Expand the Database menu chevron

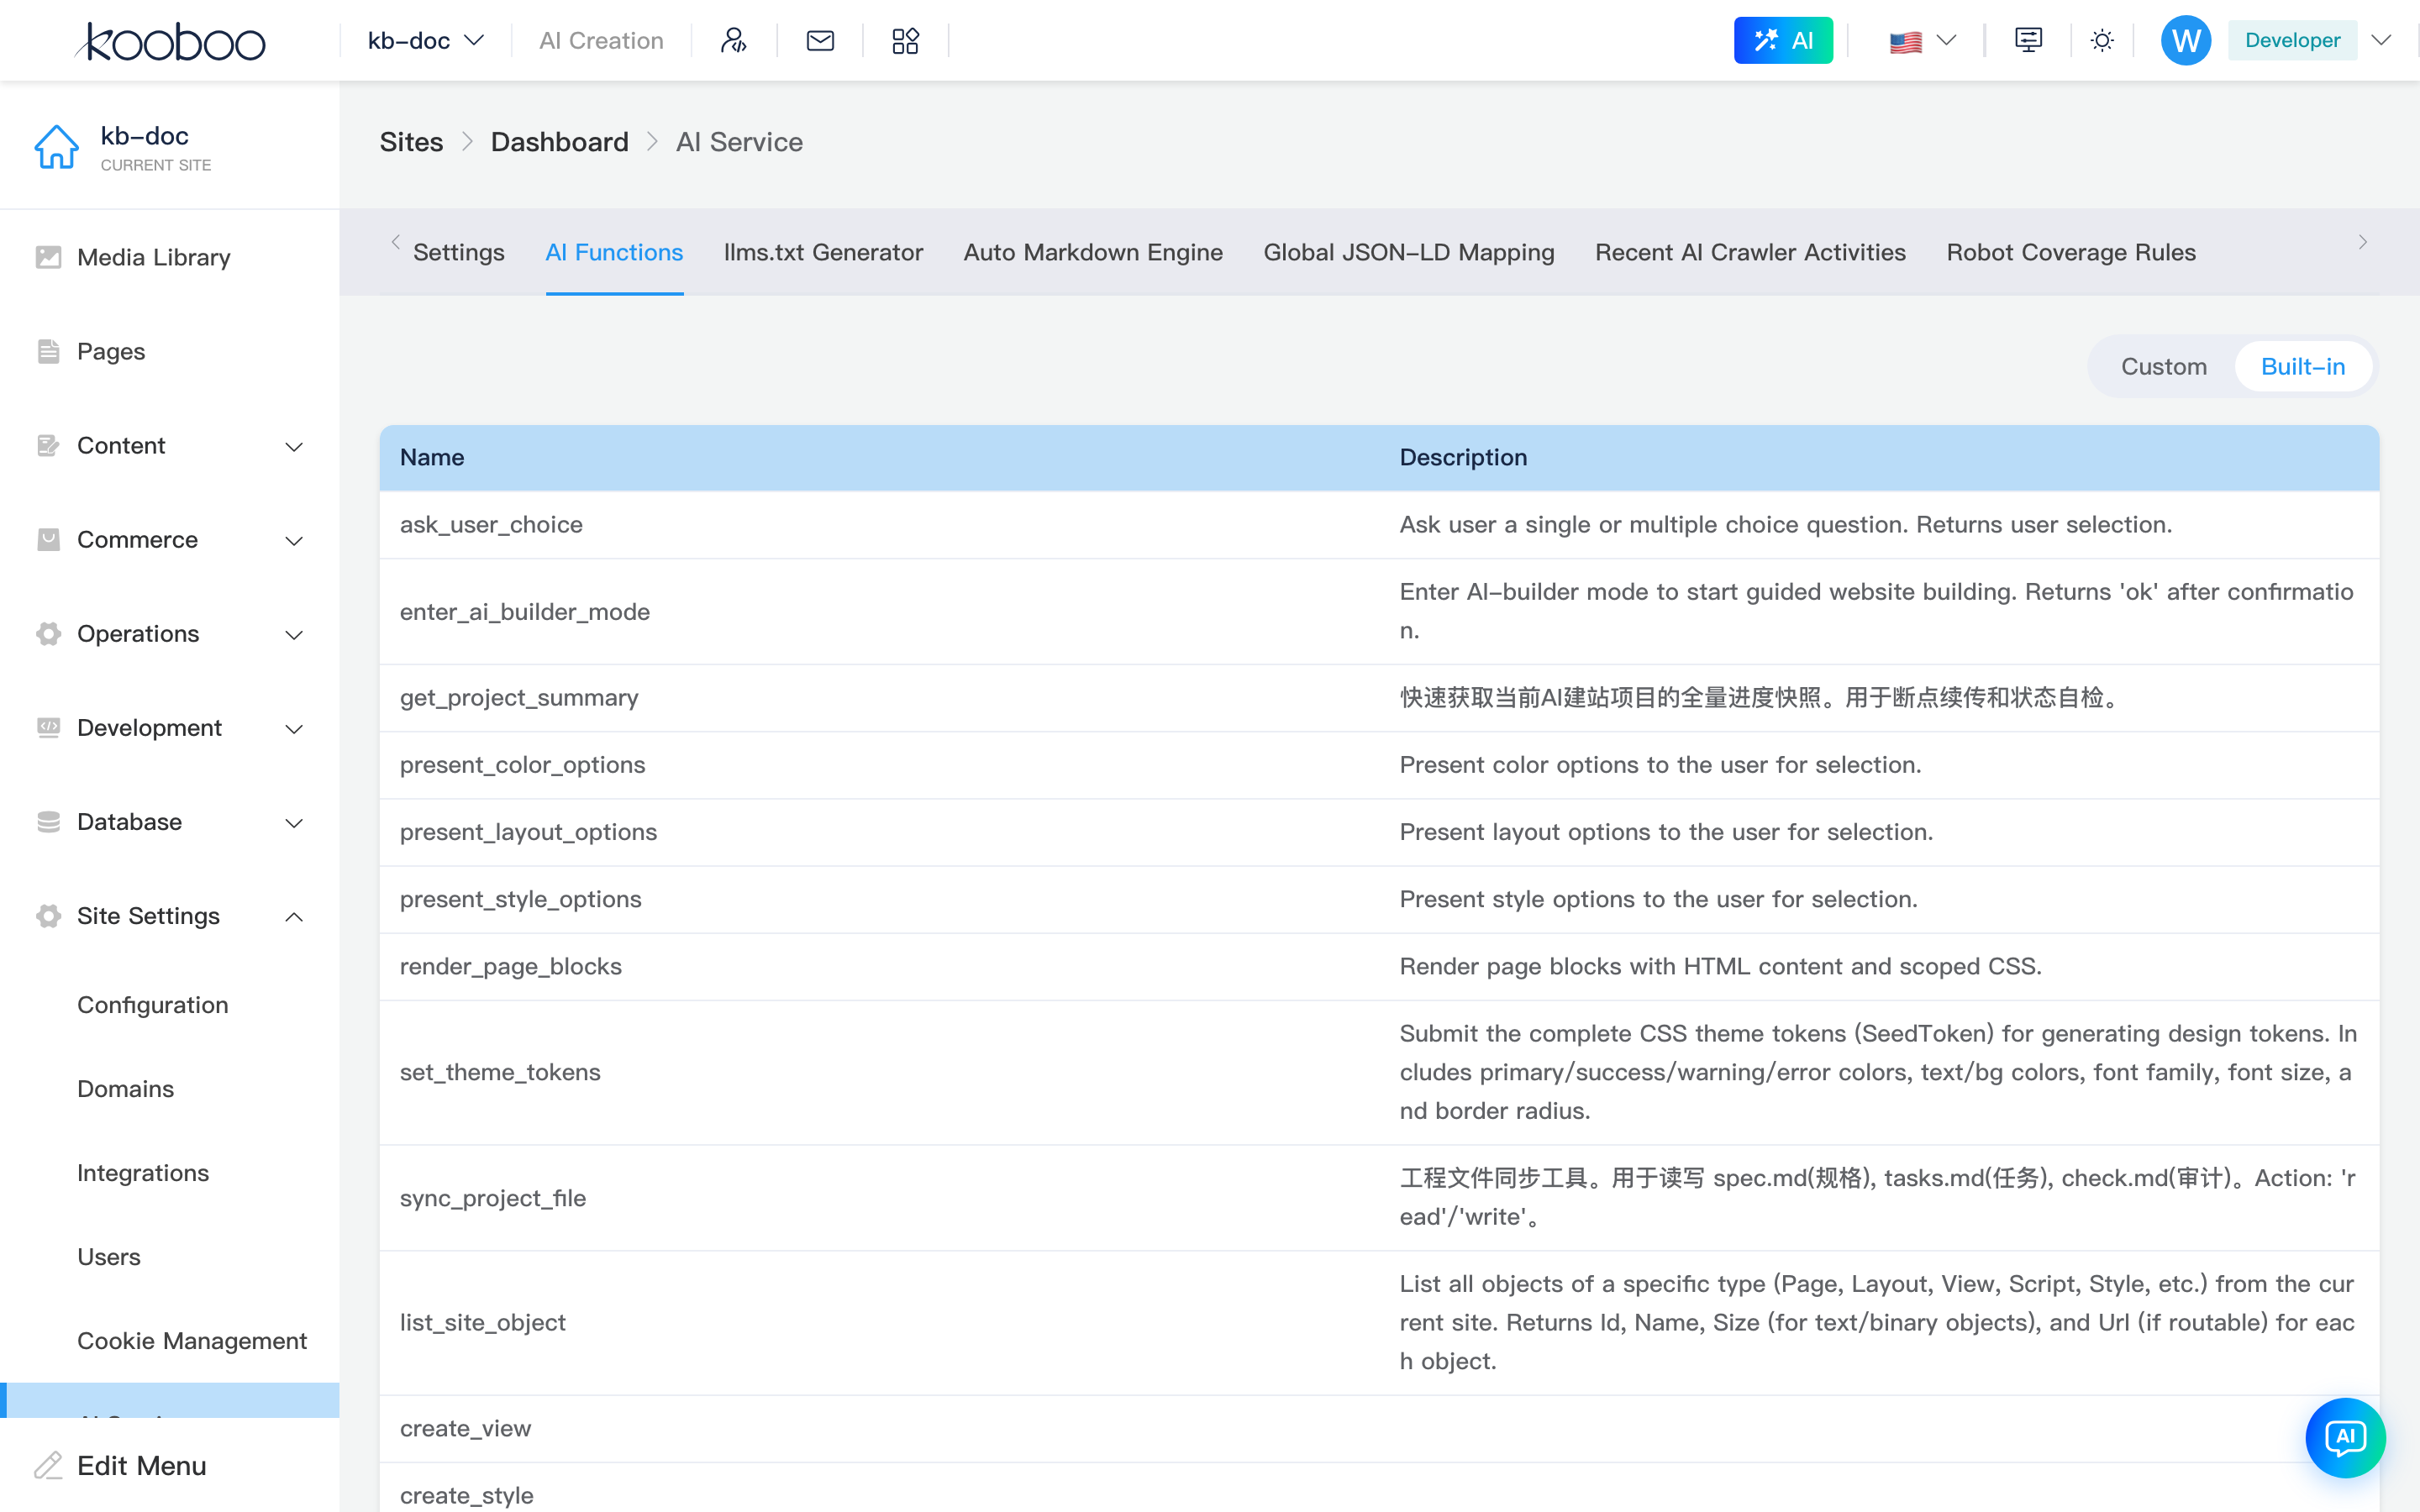tap(294, 822)
